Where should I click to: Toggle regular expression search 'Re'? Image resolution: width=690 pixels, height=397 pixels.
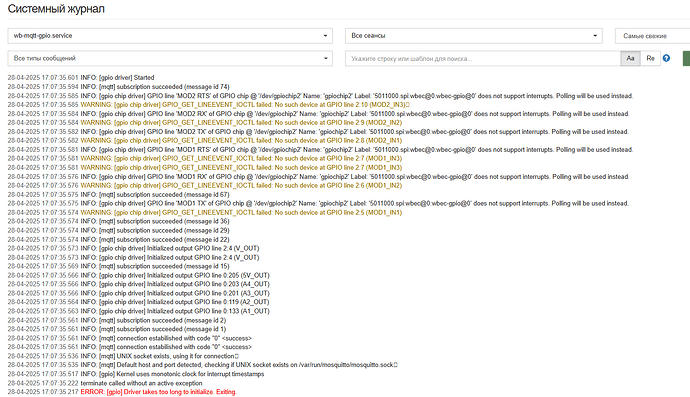pyautogui.click(x=650, y=58)
